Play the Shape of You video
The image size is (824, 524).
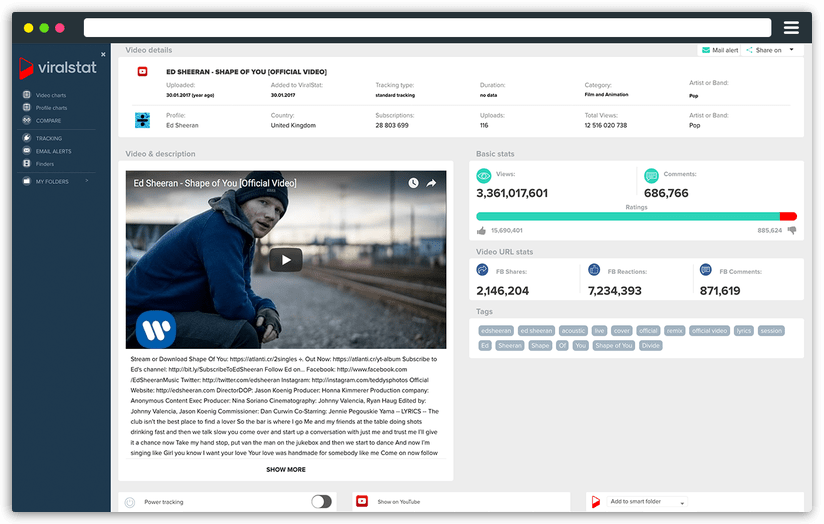tap(285, 260)
